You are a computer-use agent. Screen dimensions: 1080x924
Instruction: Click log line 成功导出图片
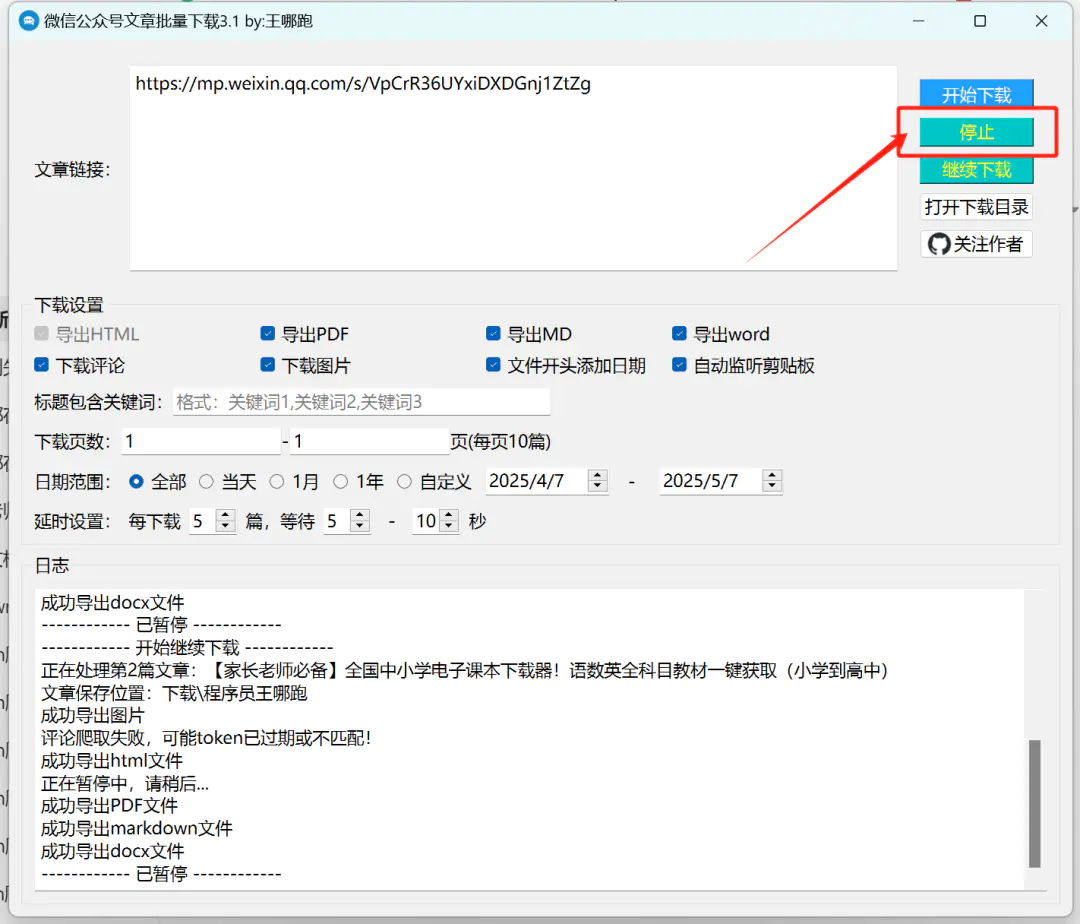tap(92, 715)
